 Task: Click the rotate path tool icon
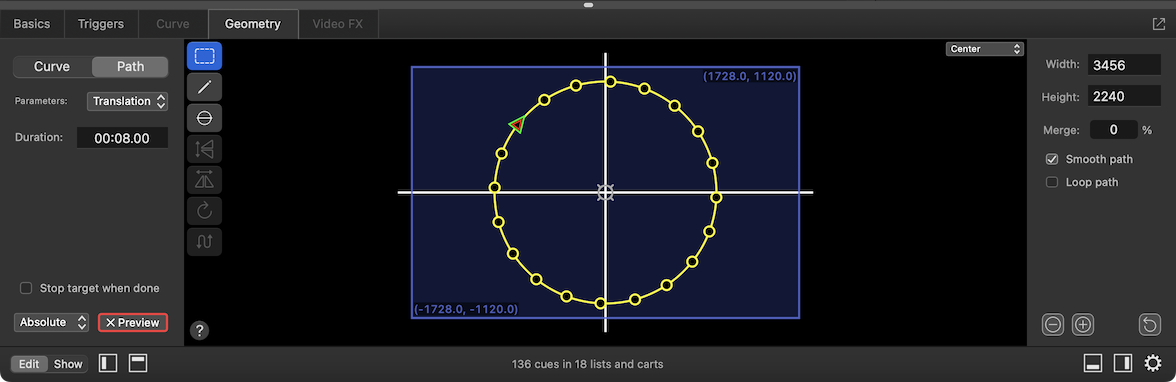(x=204, y=210)
